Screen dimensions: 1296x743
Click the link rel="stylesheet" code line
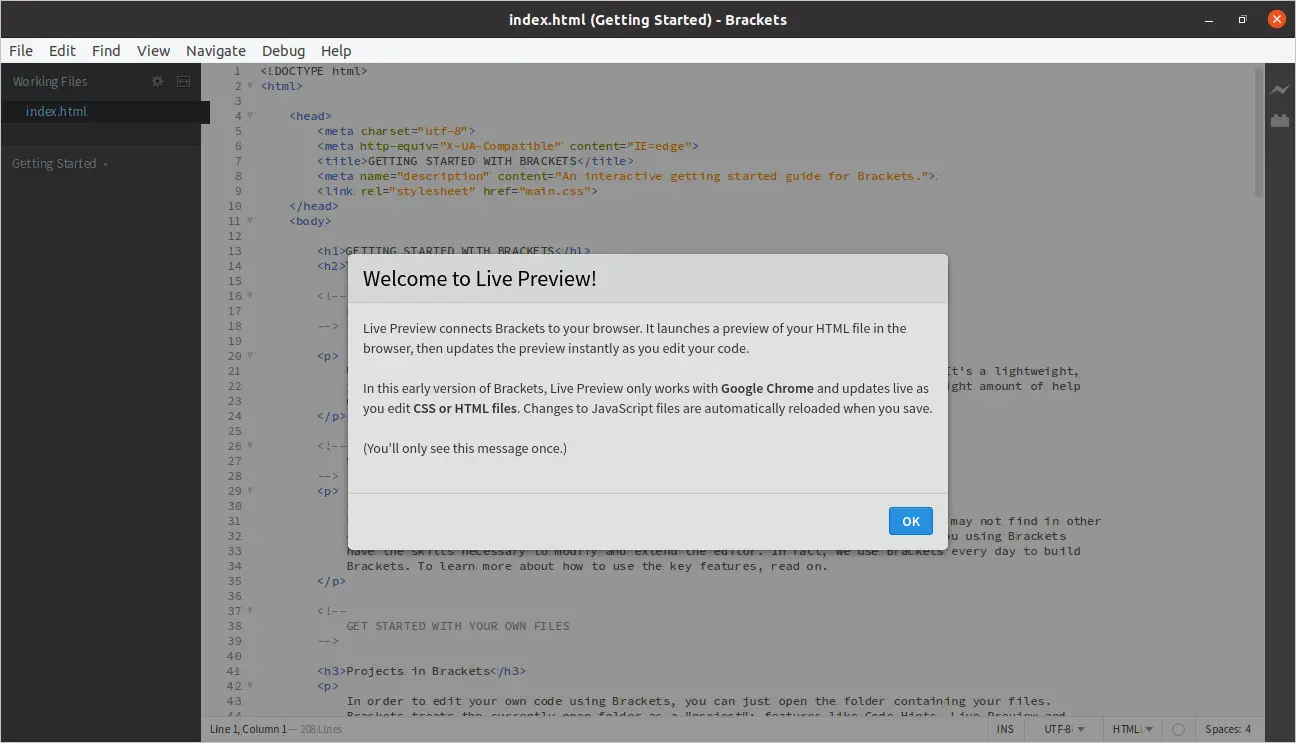click(457, 191)
